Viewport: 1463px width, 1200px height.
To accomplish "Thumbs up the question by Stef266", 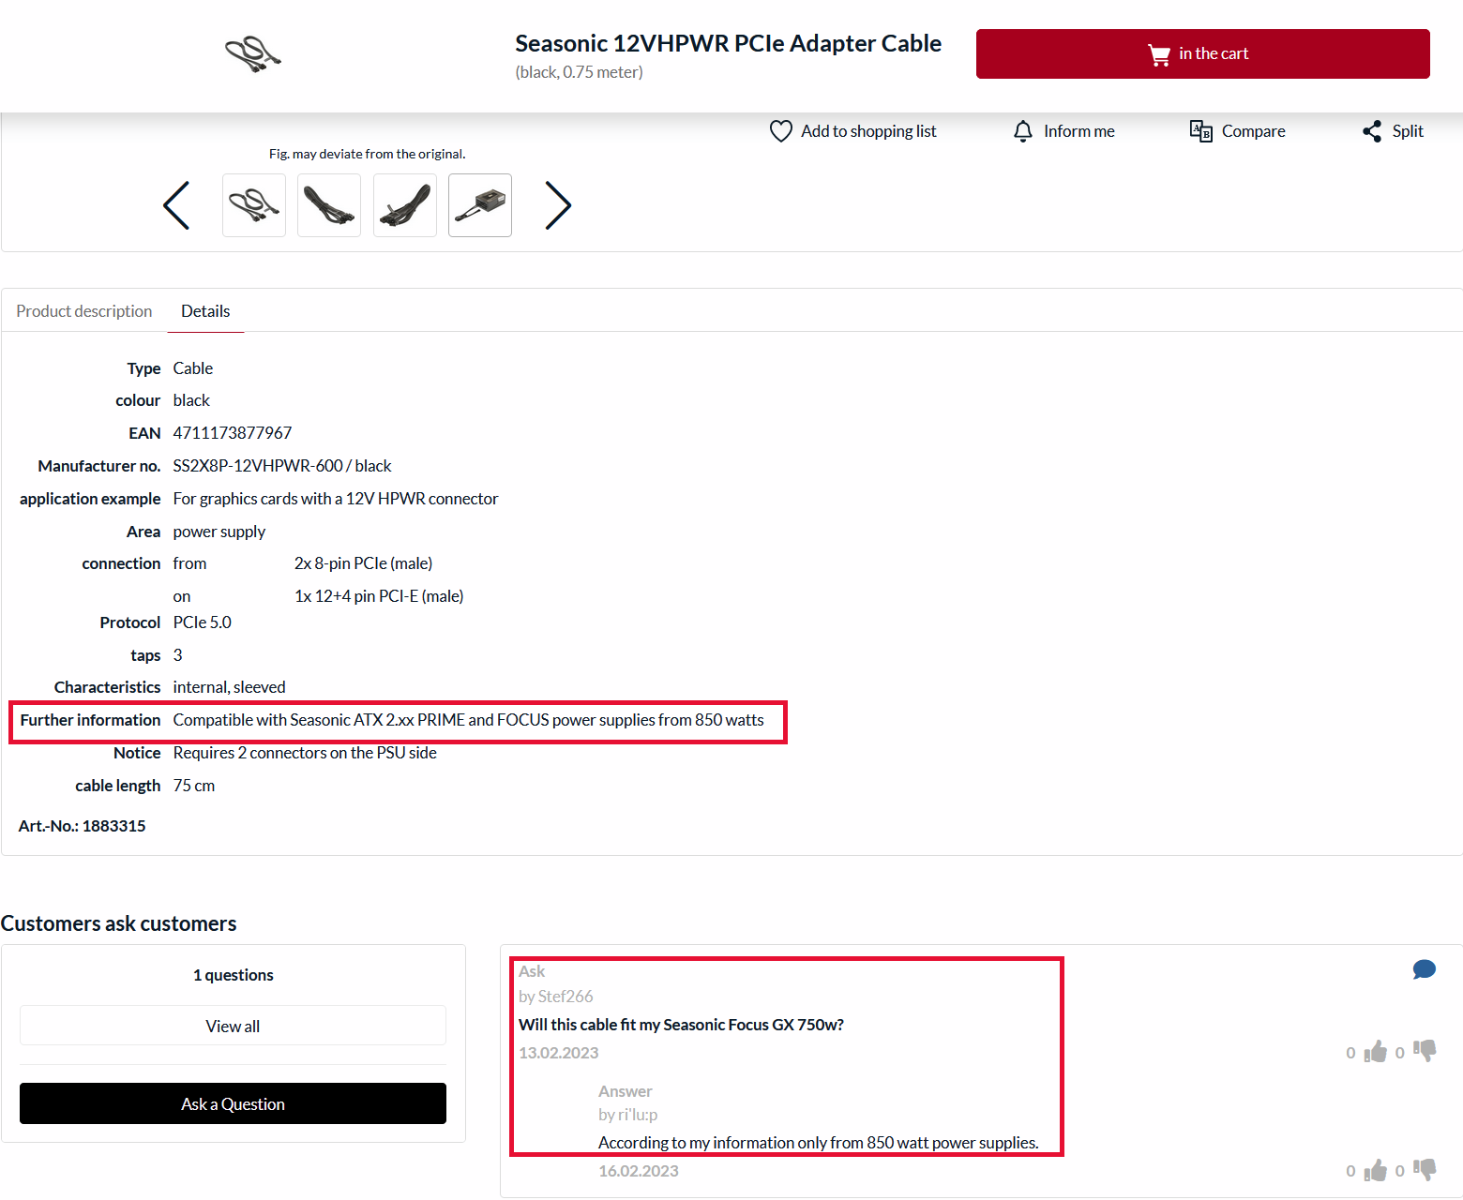I will [1376, 1052].
